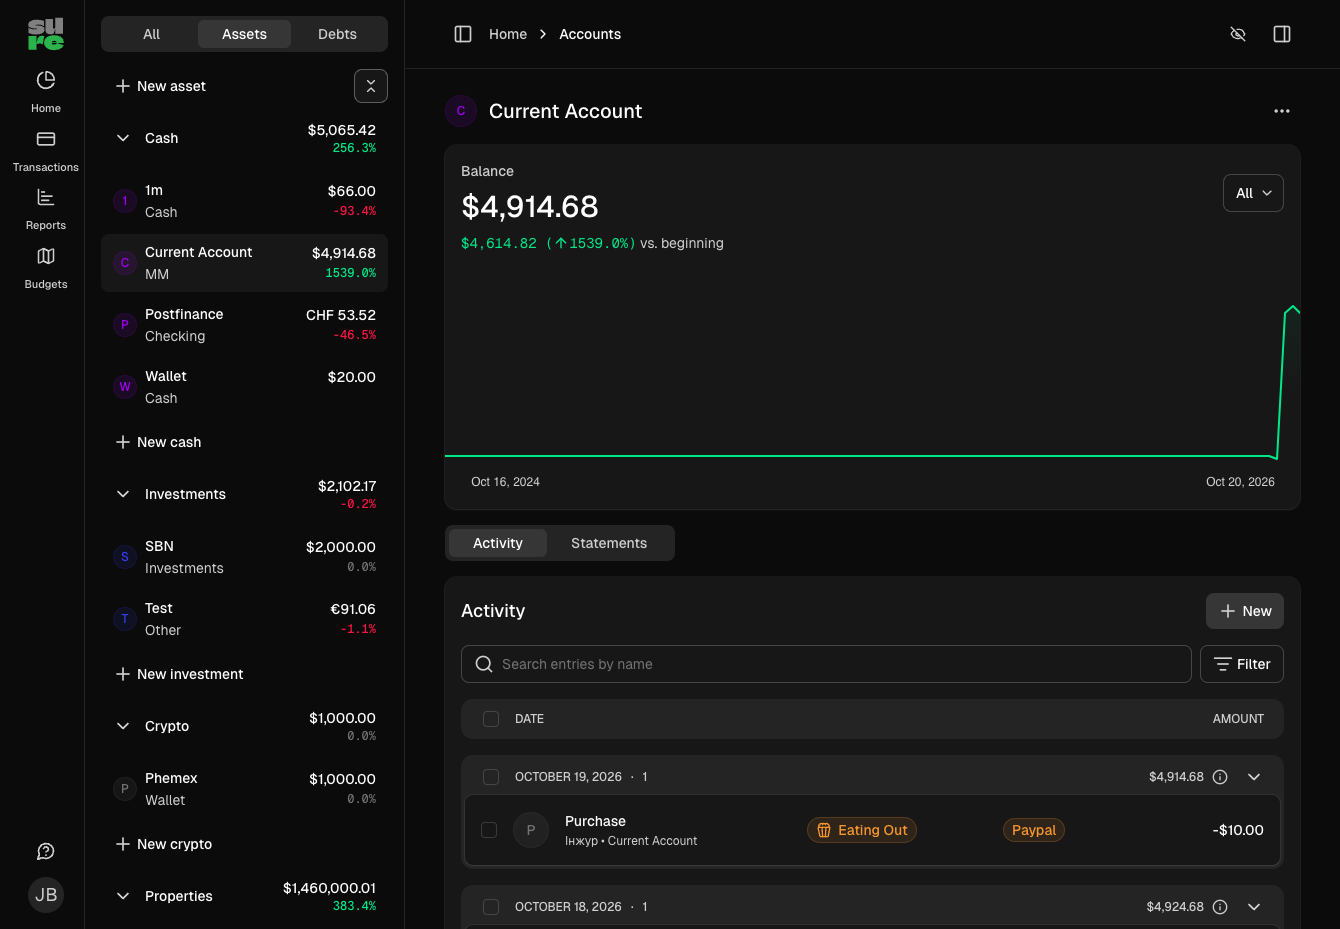Toggle the right sidebar panel icon

(x=1282, y=34)
